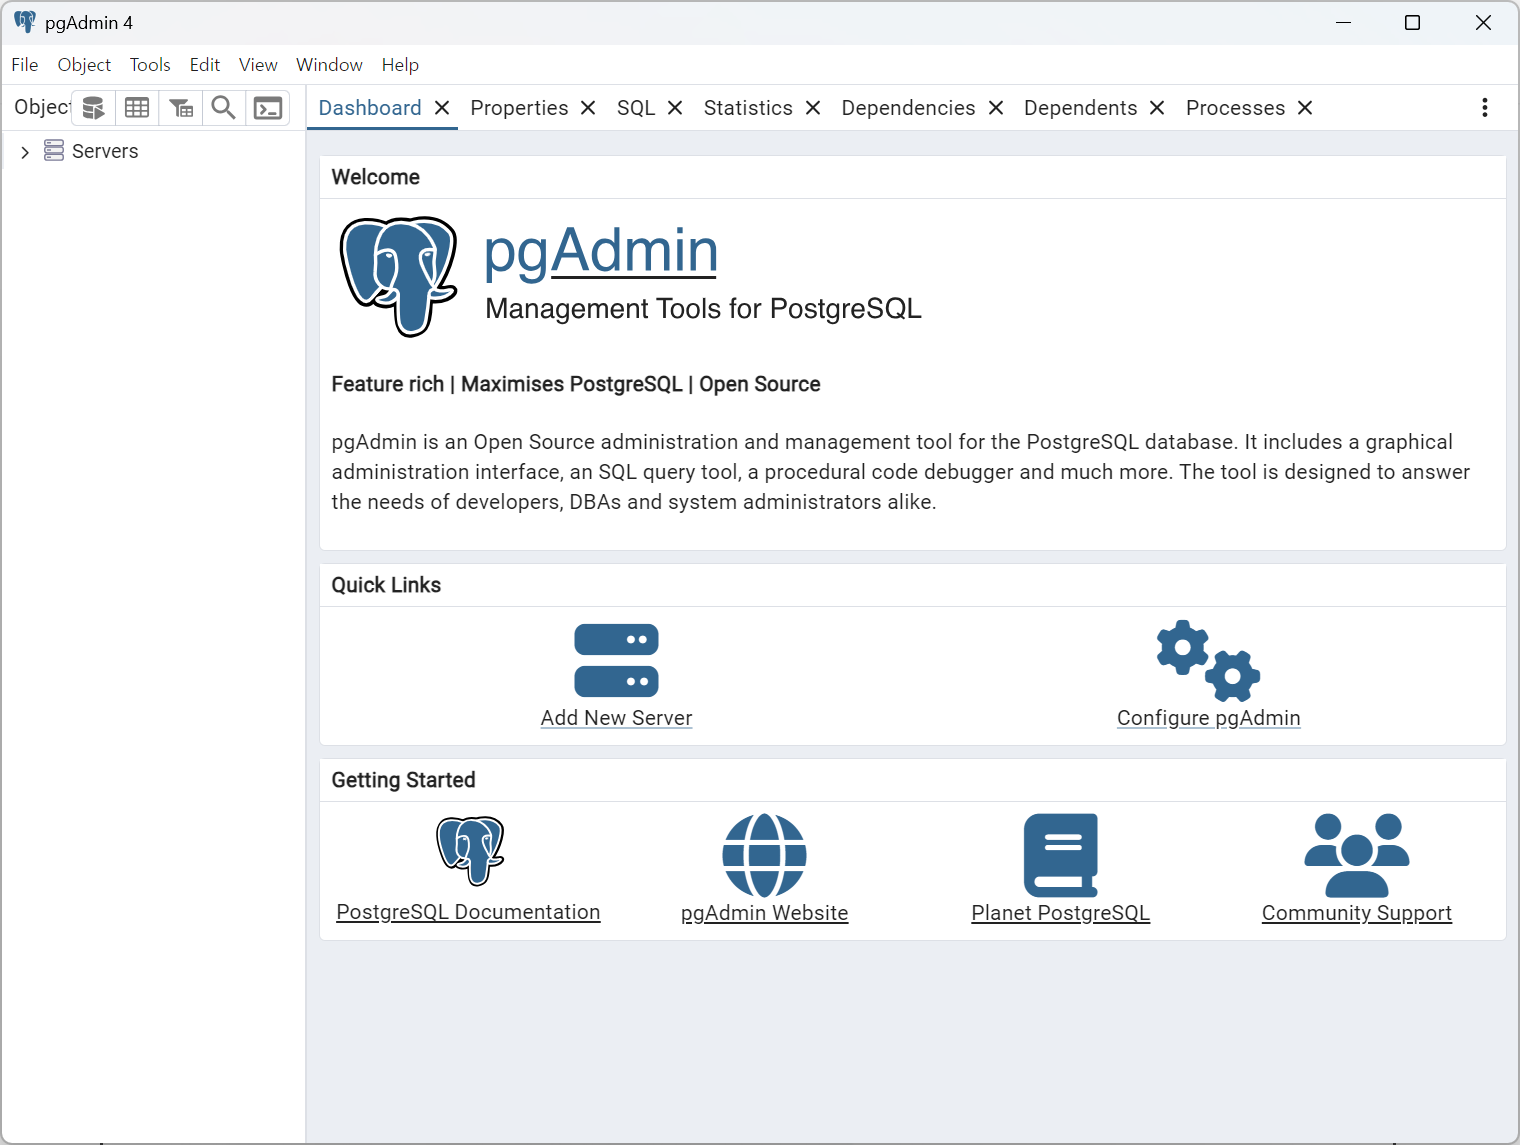Switch to the Dependents tab
The width and height of the screenshot is (1520, 1145).
point(1080,108)
